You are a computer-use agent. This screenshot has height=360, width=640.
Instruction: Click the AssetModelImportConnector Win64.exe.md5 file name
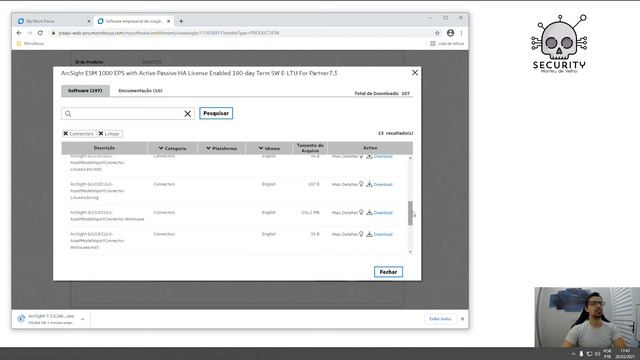coord(97,240)
